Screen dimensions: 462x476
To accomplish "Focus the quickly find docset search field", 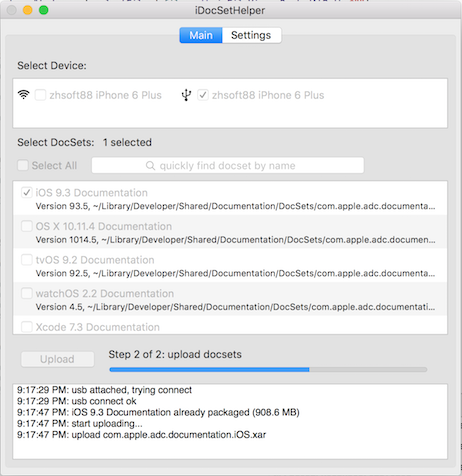I will tap(228, 165).
